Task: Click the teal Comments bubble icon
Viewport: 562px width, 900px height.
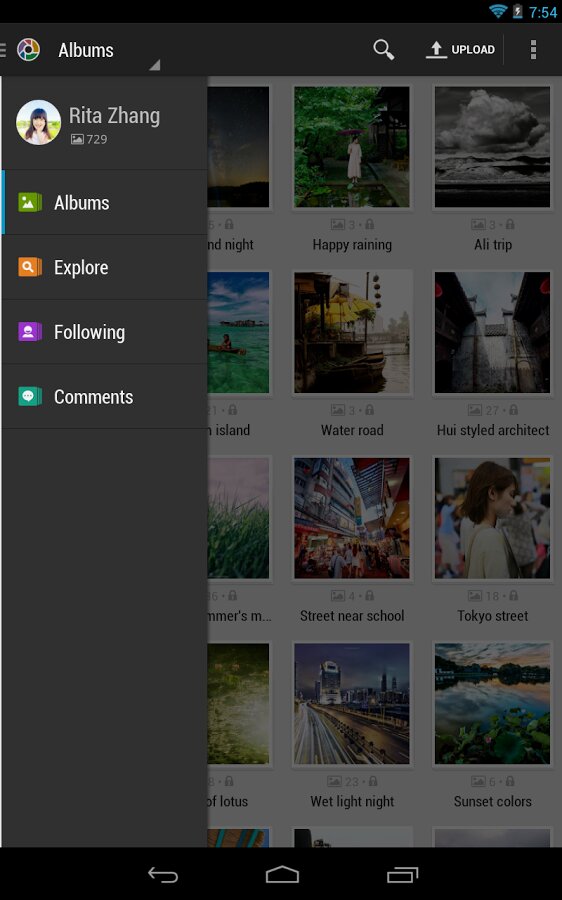Action: (x=30, y=397)
